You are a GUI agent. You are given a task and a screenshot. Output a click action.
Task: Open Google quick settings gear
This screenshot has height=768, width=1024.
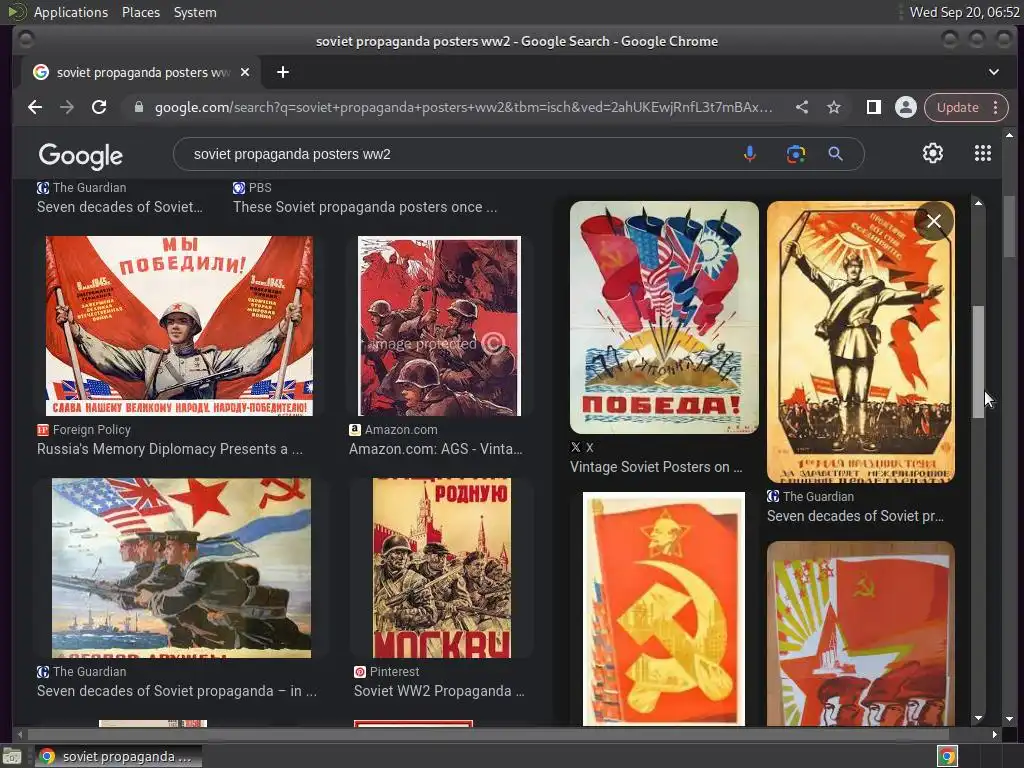point(933,153)
